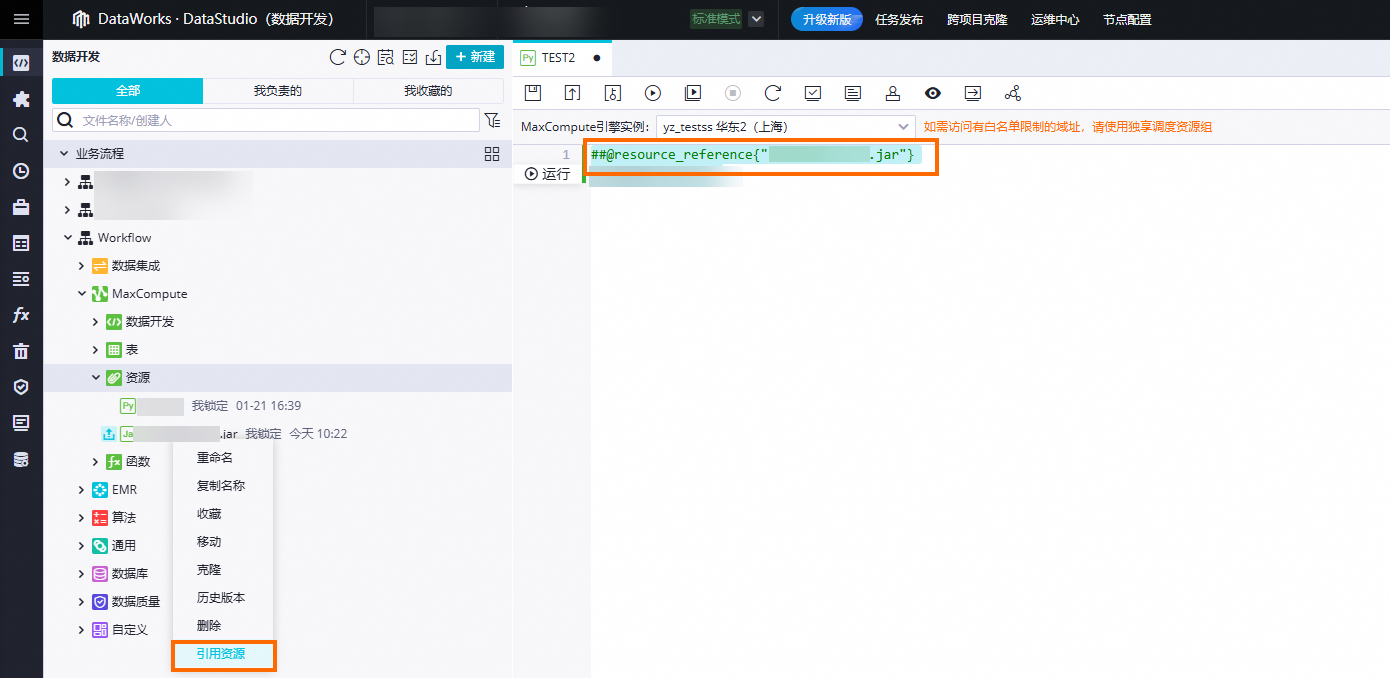Open the database stack icon in sidebar

pos(21,460)
